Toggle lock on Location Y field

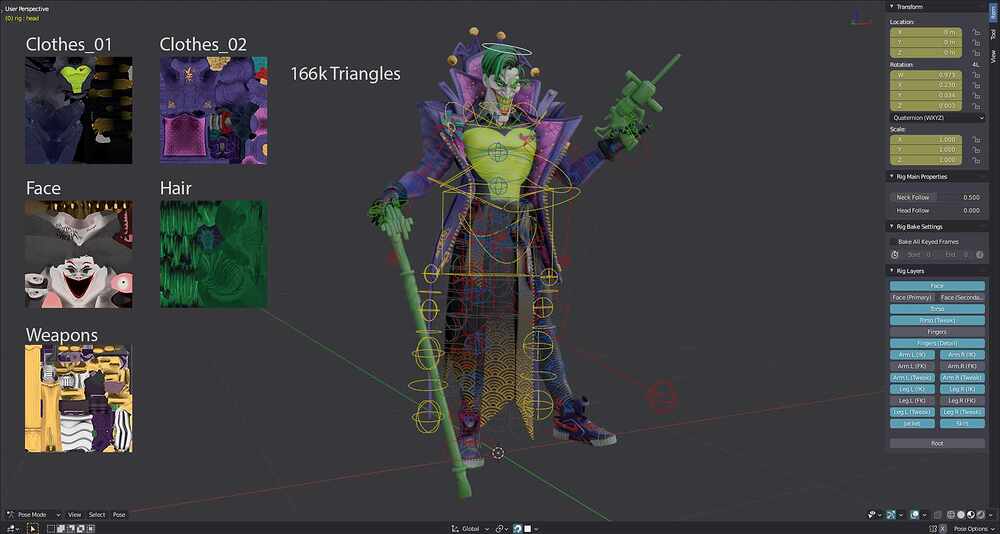[976, 43]
